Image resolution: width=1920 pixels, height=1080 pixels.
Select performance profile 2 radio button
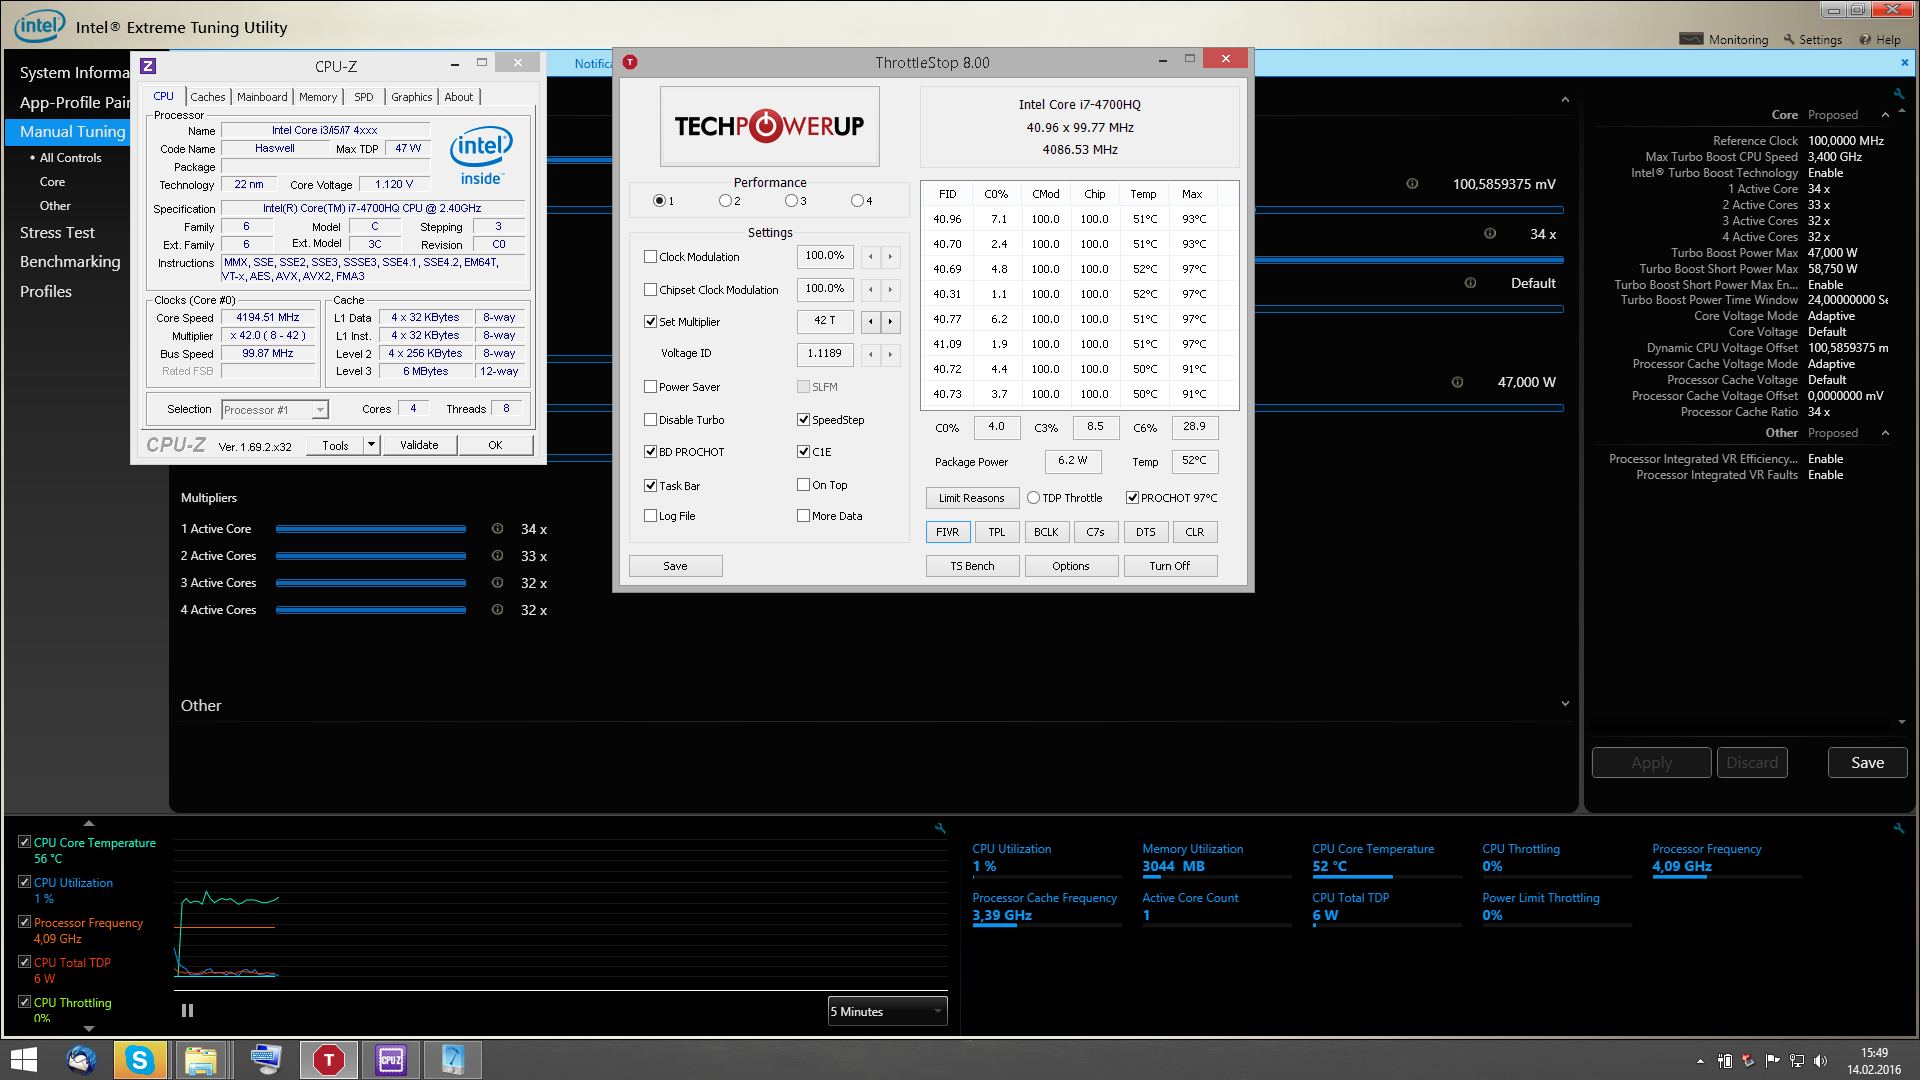click(x=725, y=201)
